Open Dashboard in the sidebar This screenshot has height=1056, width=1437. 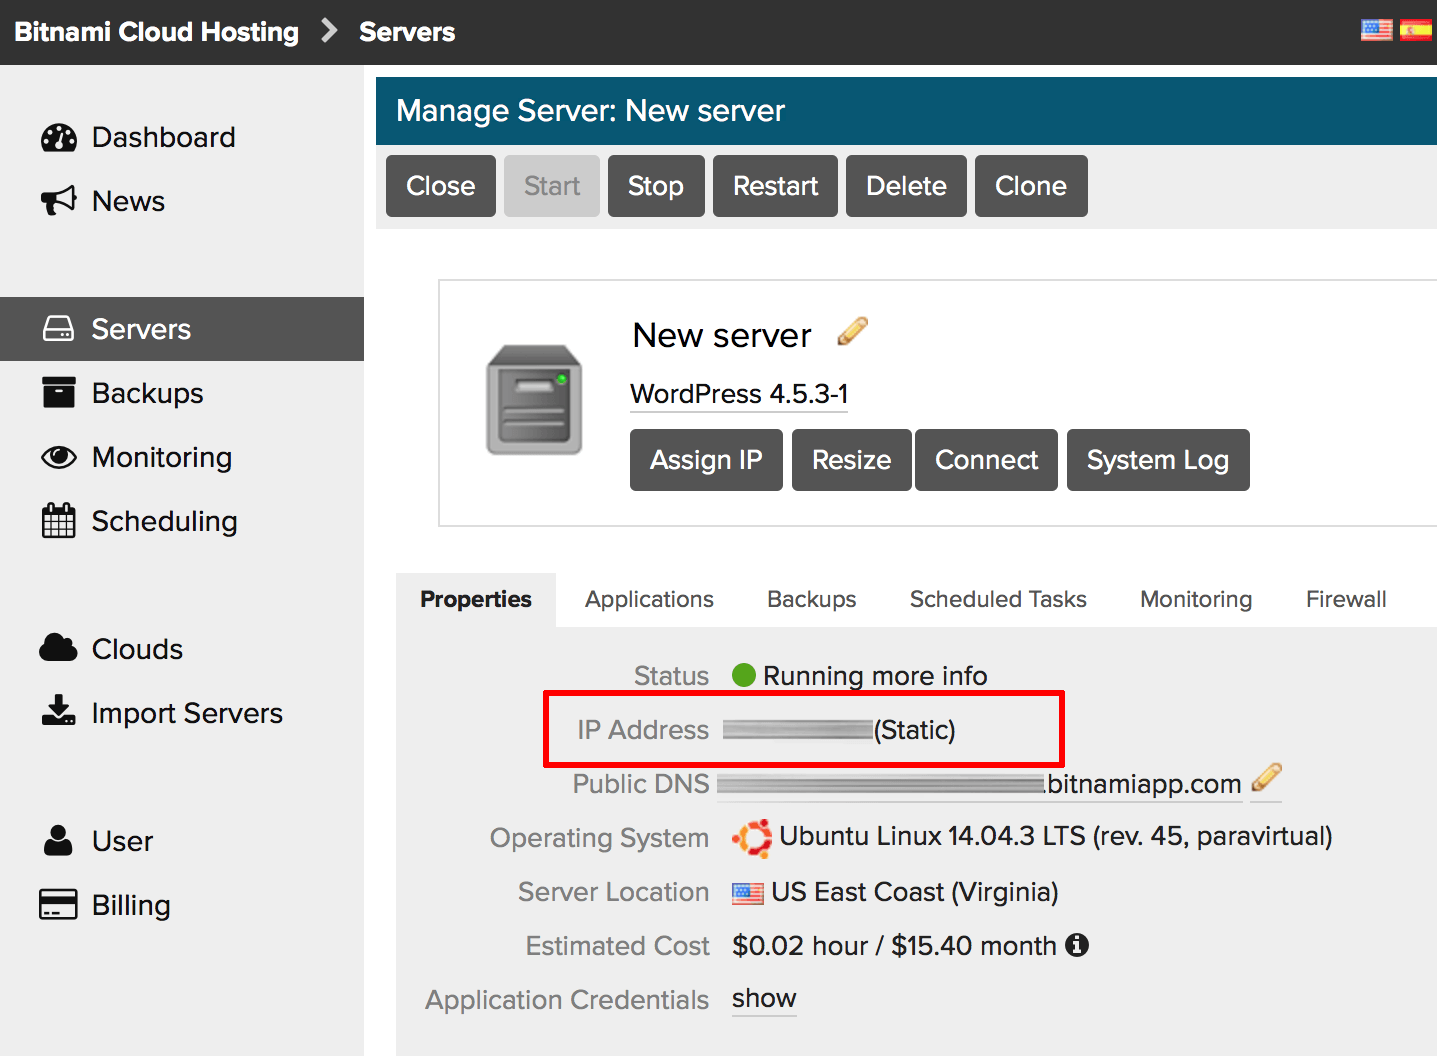pos(182,137)
